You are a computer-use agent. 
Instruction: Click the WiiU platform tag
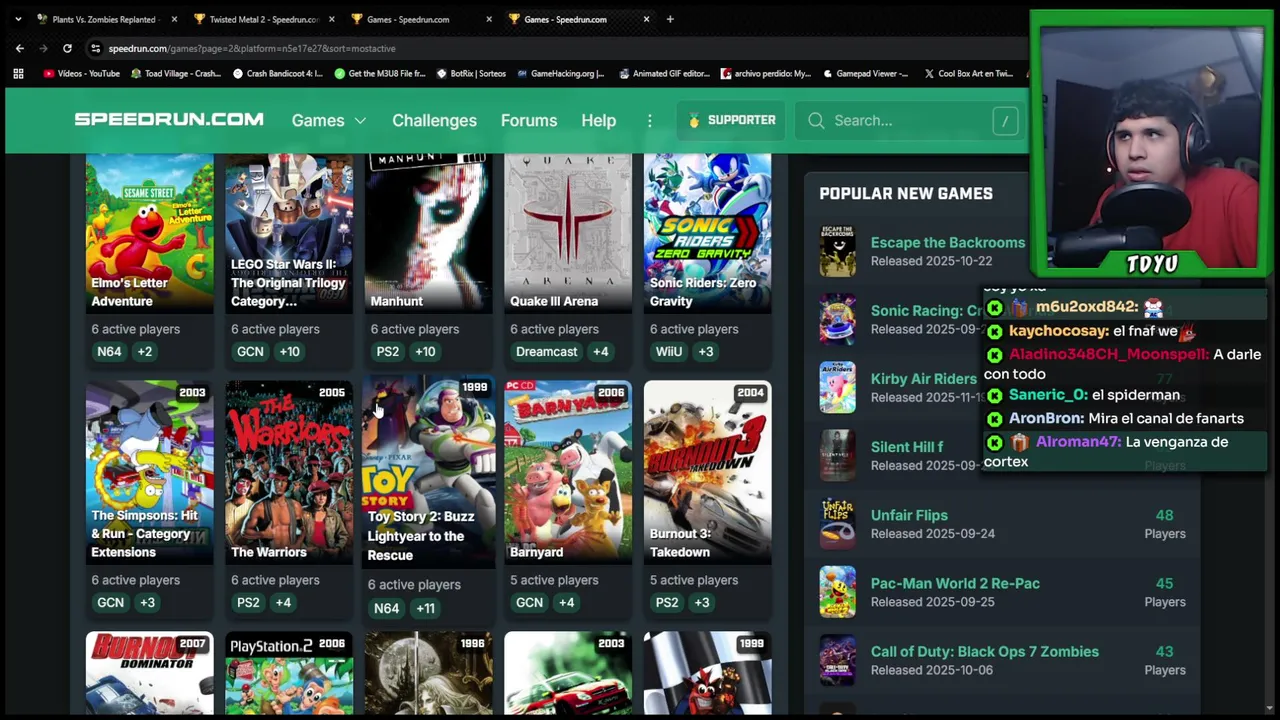coord(668,351)
